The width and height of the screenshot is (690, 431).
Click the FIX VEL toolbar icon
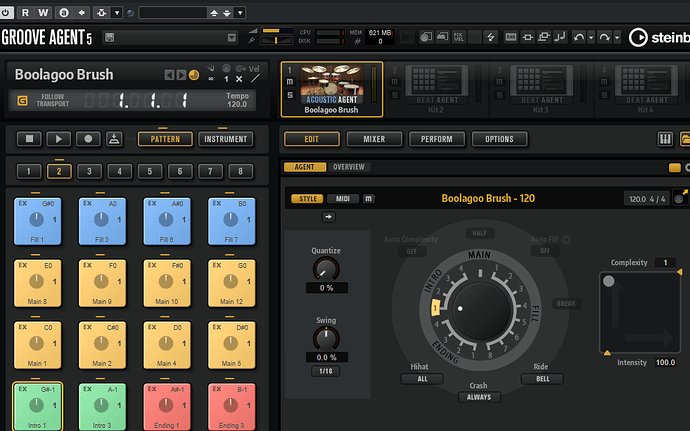click(459, 37)
